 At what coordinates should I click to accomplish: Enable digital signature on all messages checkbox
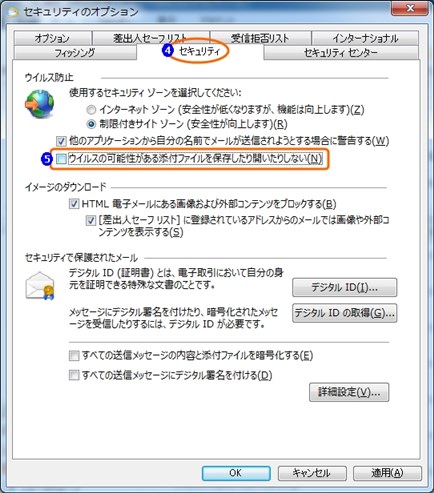point(74,375)
